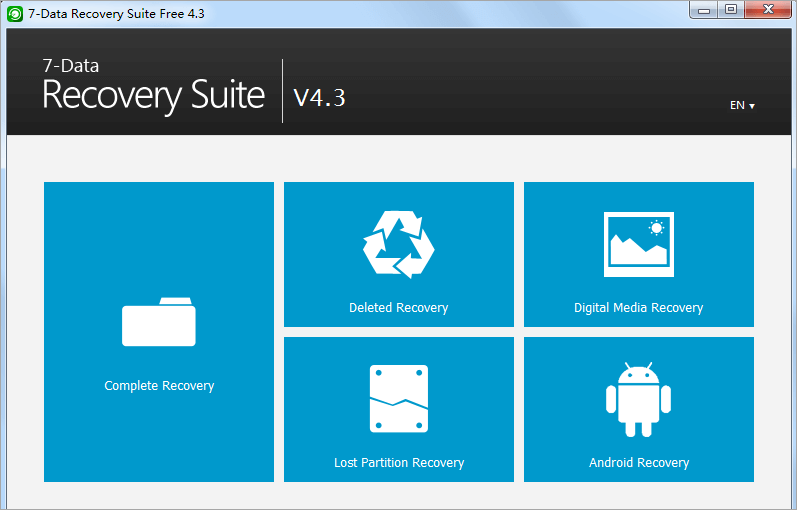797x510 pixels.
Task: Click the recycle arrows Deleted Recovery icon
Action: [398, 244]
